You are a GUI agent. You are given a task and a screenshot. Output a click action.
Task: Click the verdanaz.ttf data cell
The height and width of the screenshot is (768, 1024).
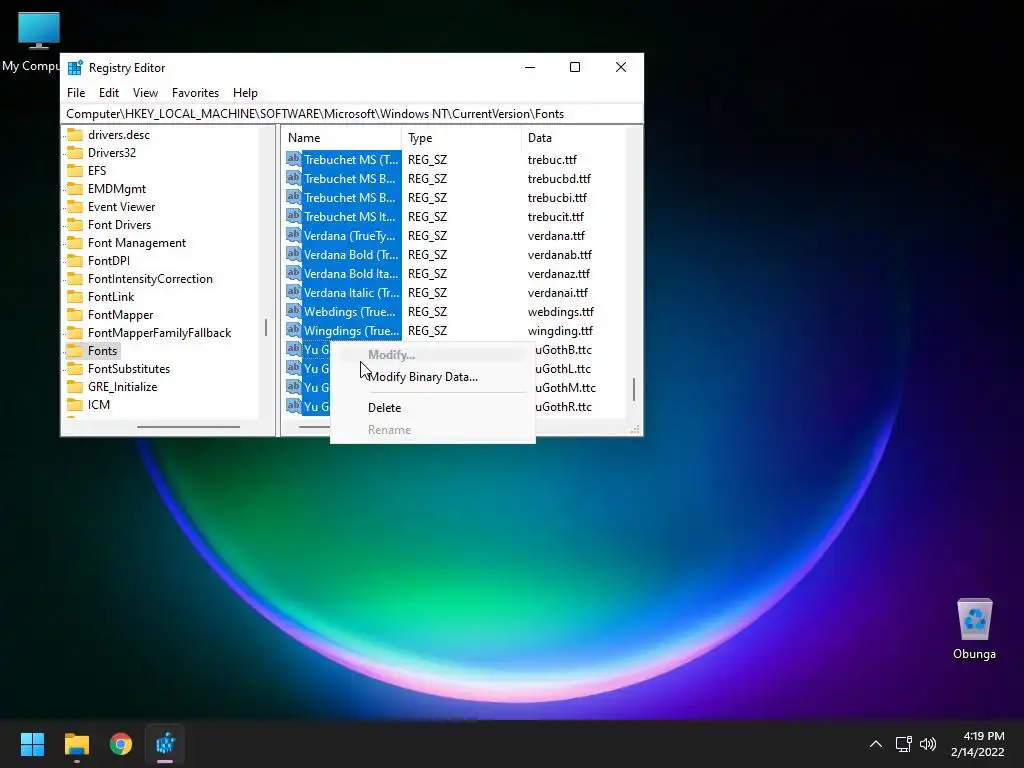[x=558, y=274]
